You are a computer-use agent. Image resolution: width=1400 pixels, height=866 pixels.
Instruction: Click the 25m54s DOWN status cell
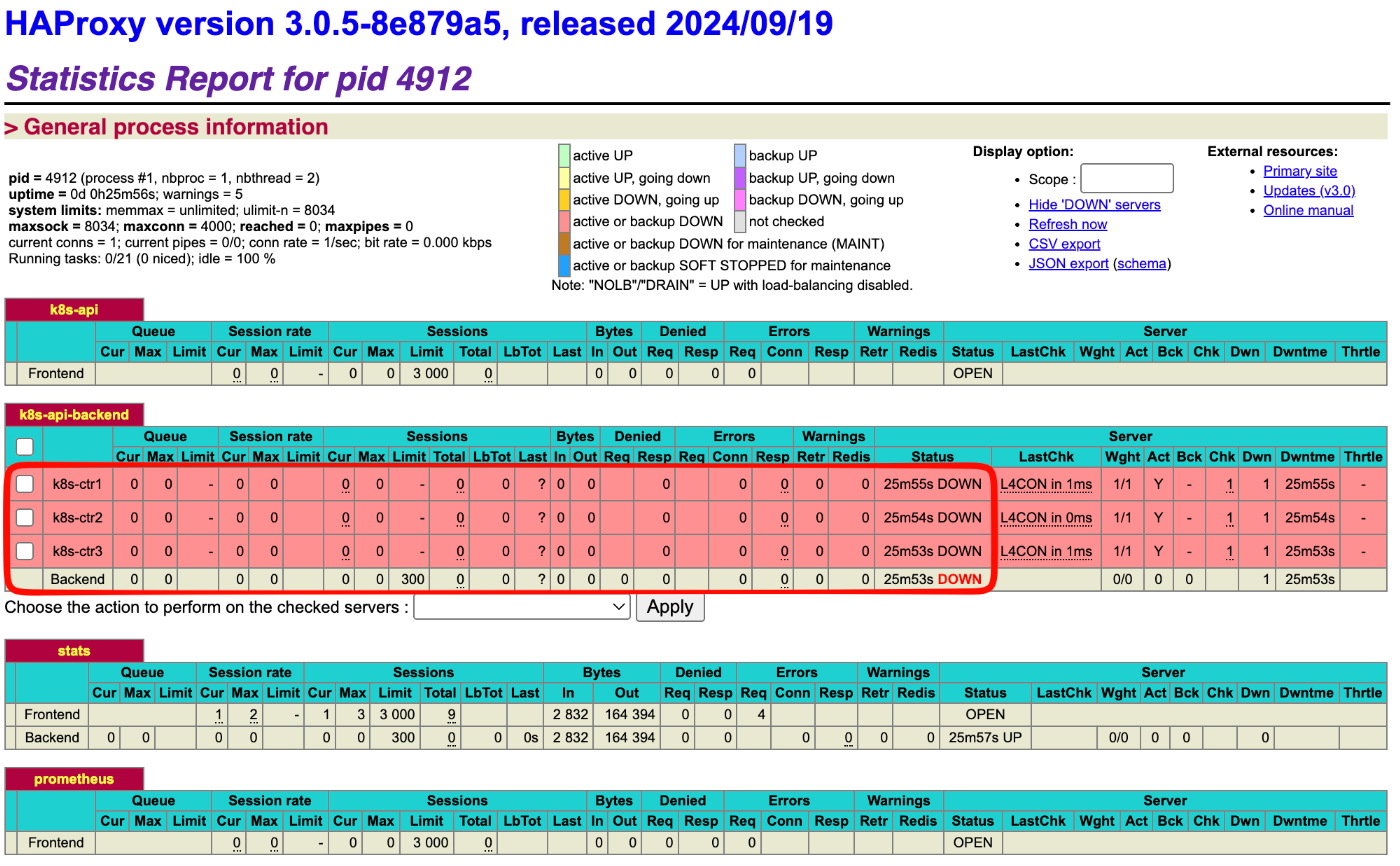coord(933,518)
